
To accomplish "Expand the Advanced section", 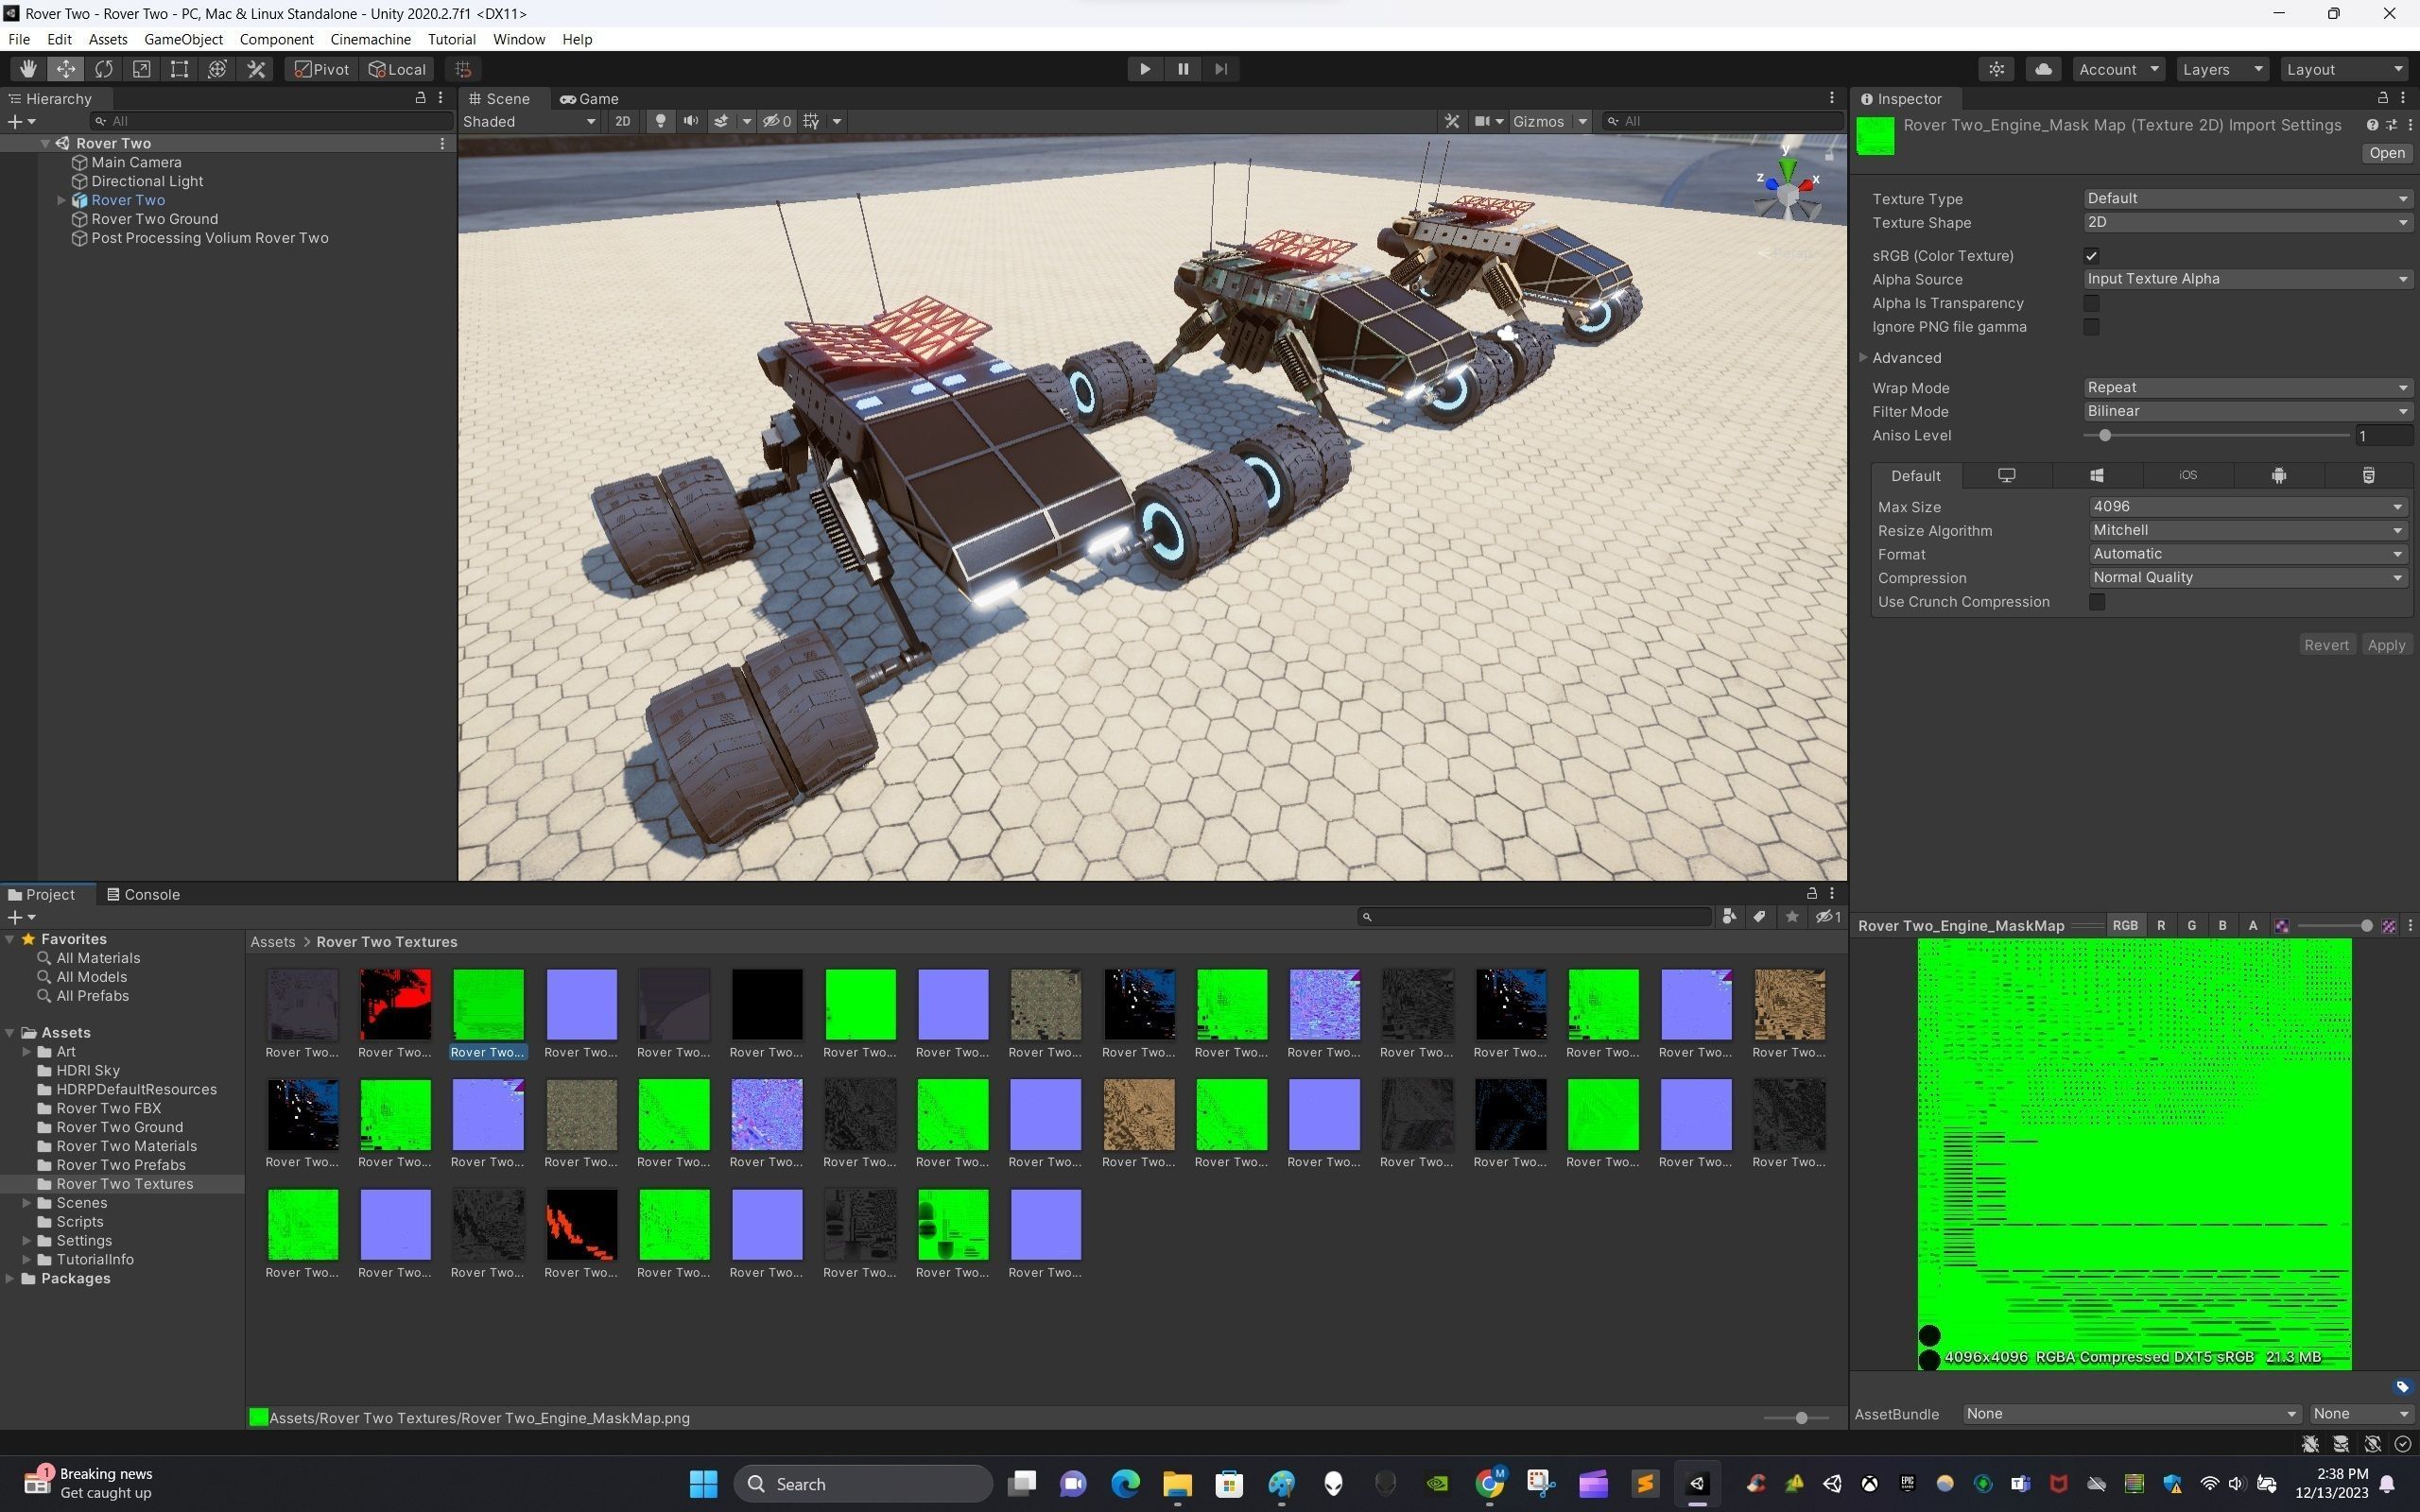I will click(1906, 358).
